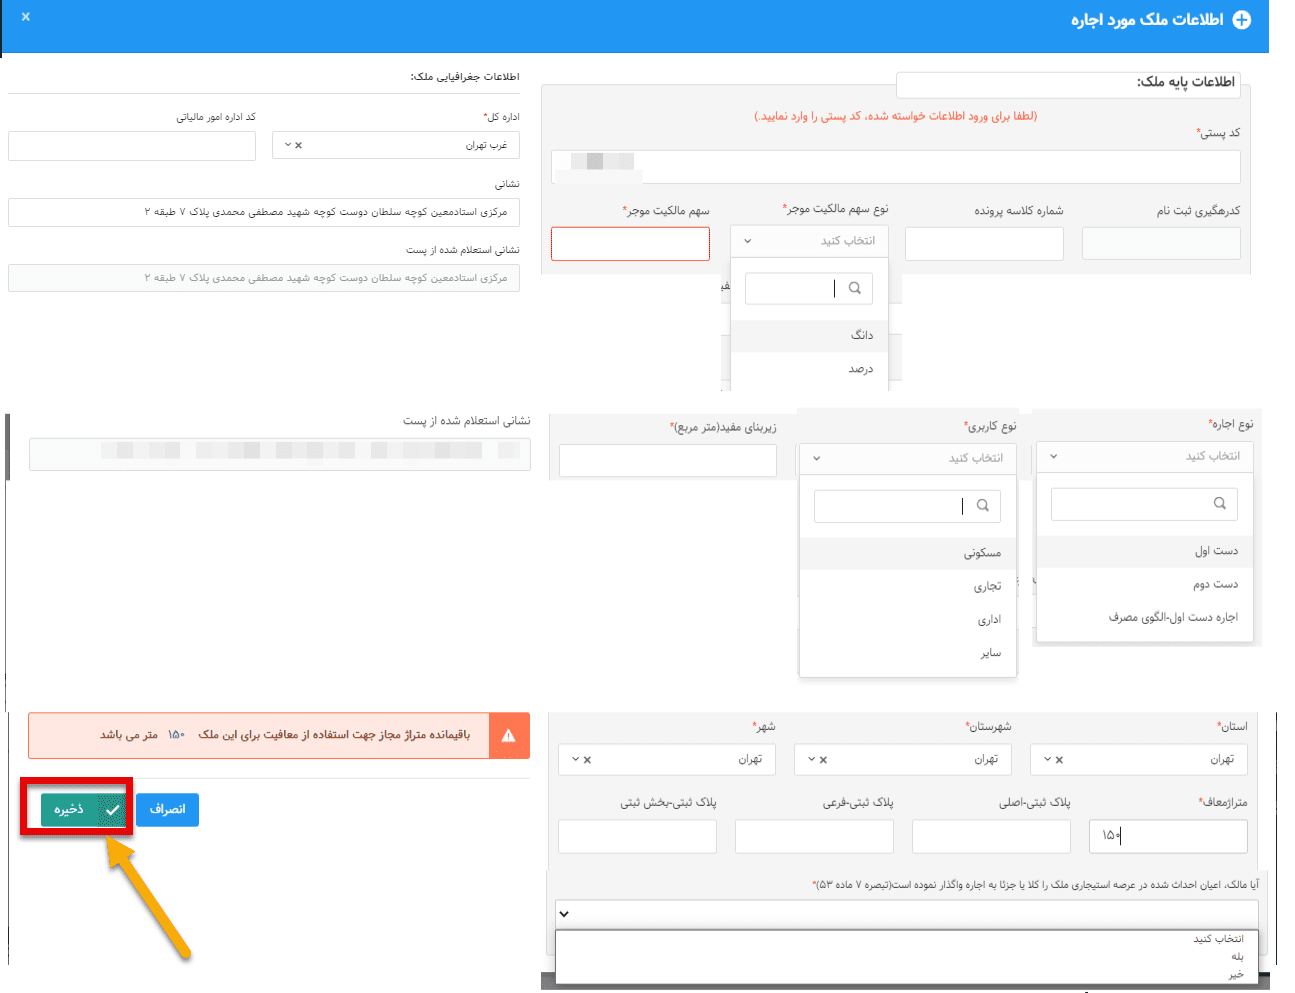1295x993 pixels.
Task: Click the اطلاعات پایه ملک section heading
Action: 1185,82
